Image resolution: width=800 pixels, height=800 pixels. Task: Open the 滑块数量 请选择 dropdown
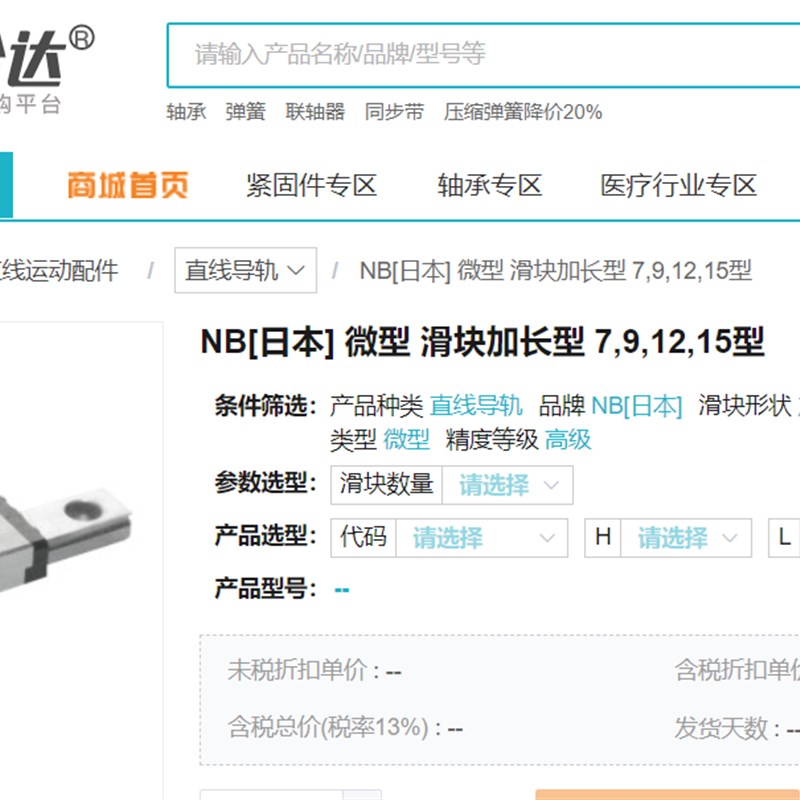(x=507, y=485)
